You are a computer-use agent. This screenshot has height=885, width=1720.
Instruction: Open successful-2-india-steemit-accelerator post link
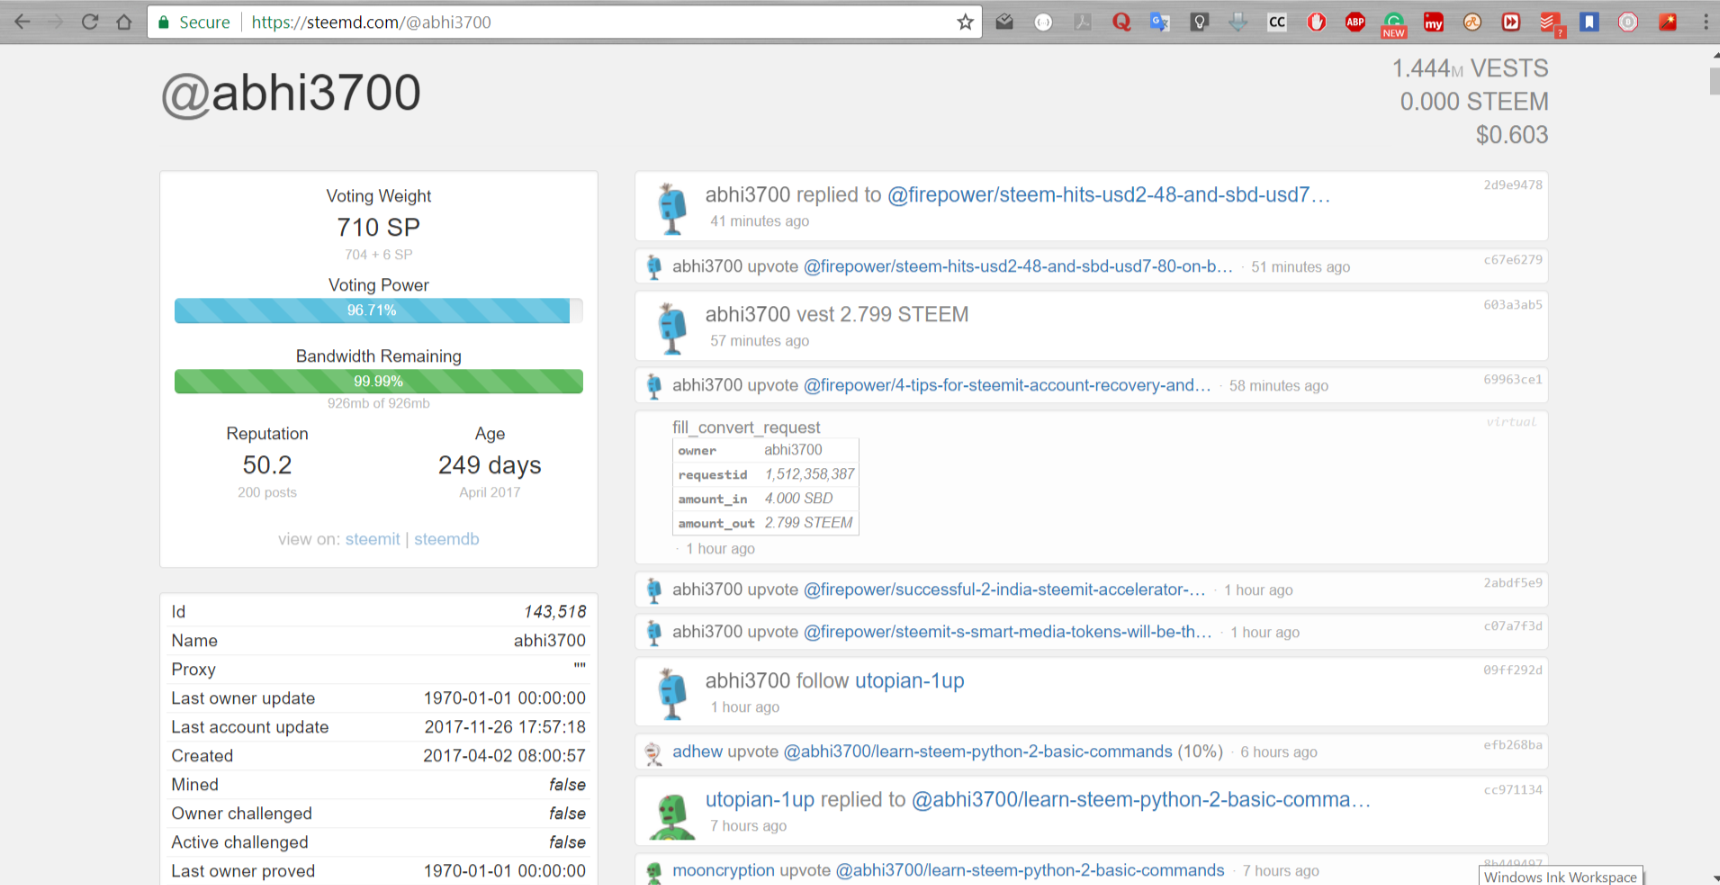point(1004,589)
